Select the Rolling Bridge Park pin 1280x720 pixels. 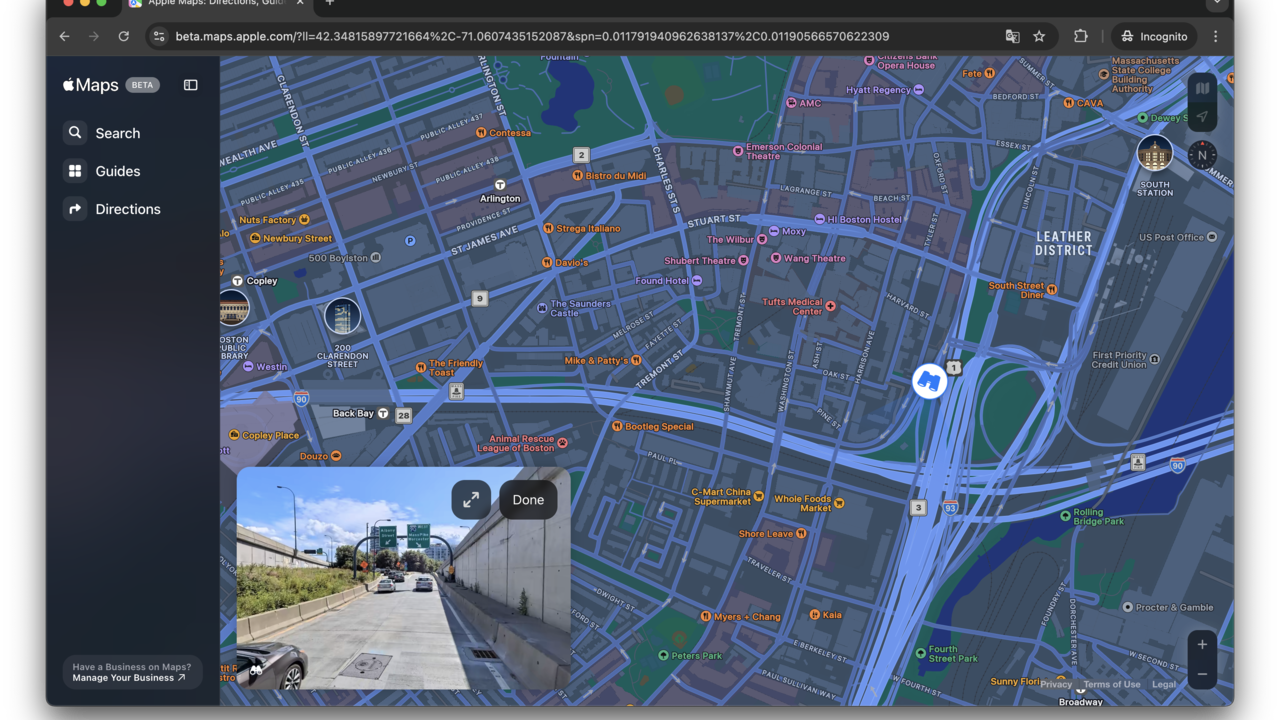(x=1065, y=516)
